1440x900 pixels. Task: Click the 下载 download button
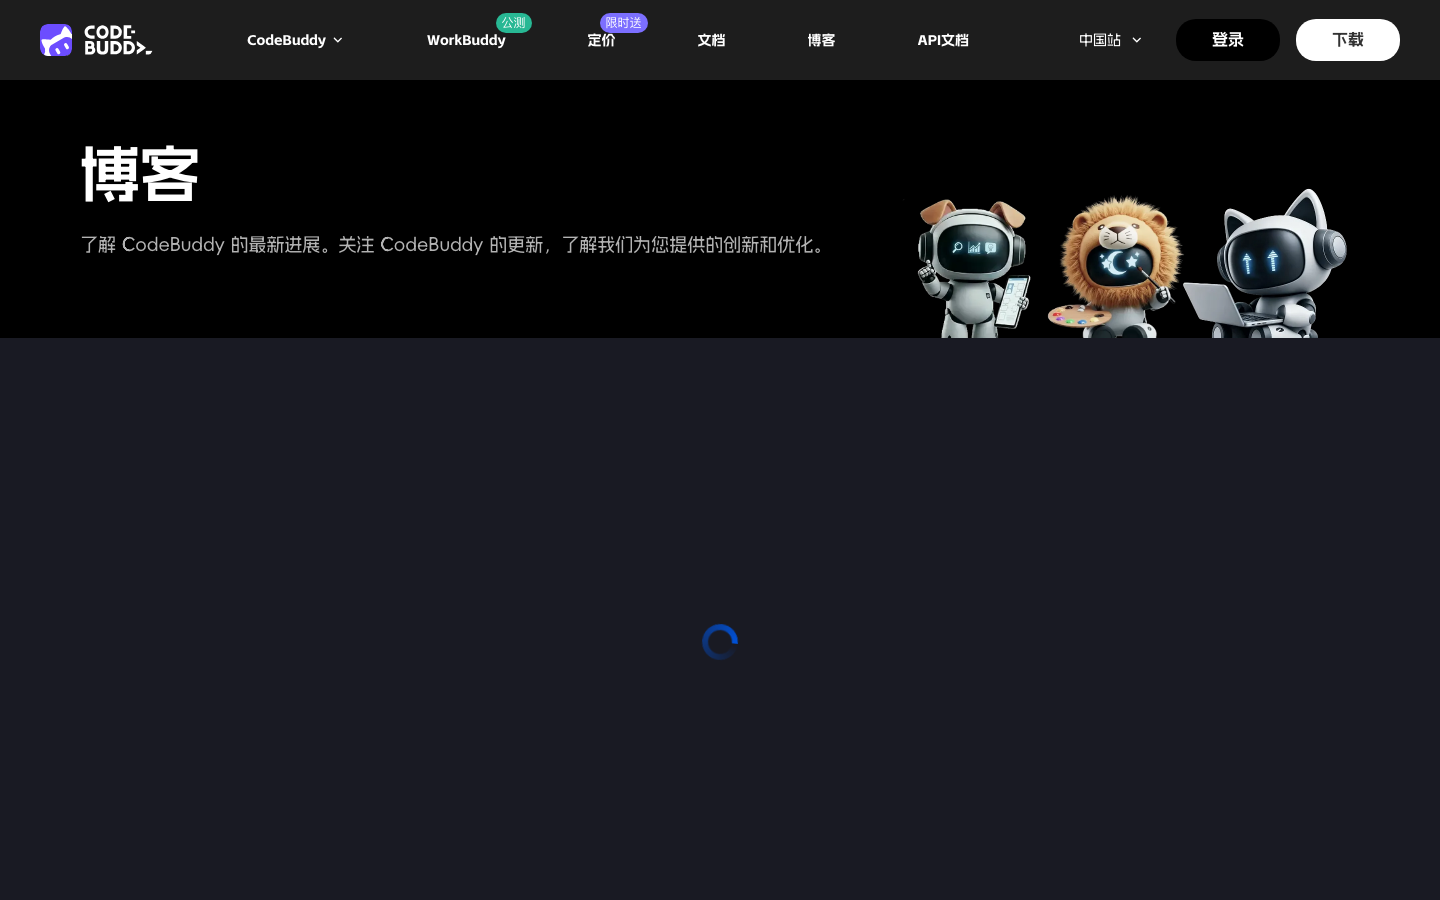point(1348,40)
